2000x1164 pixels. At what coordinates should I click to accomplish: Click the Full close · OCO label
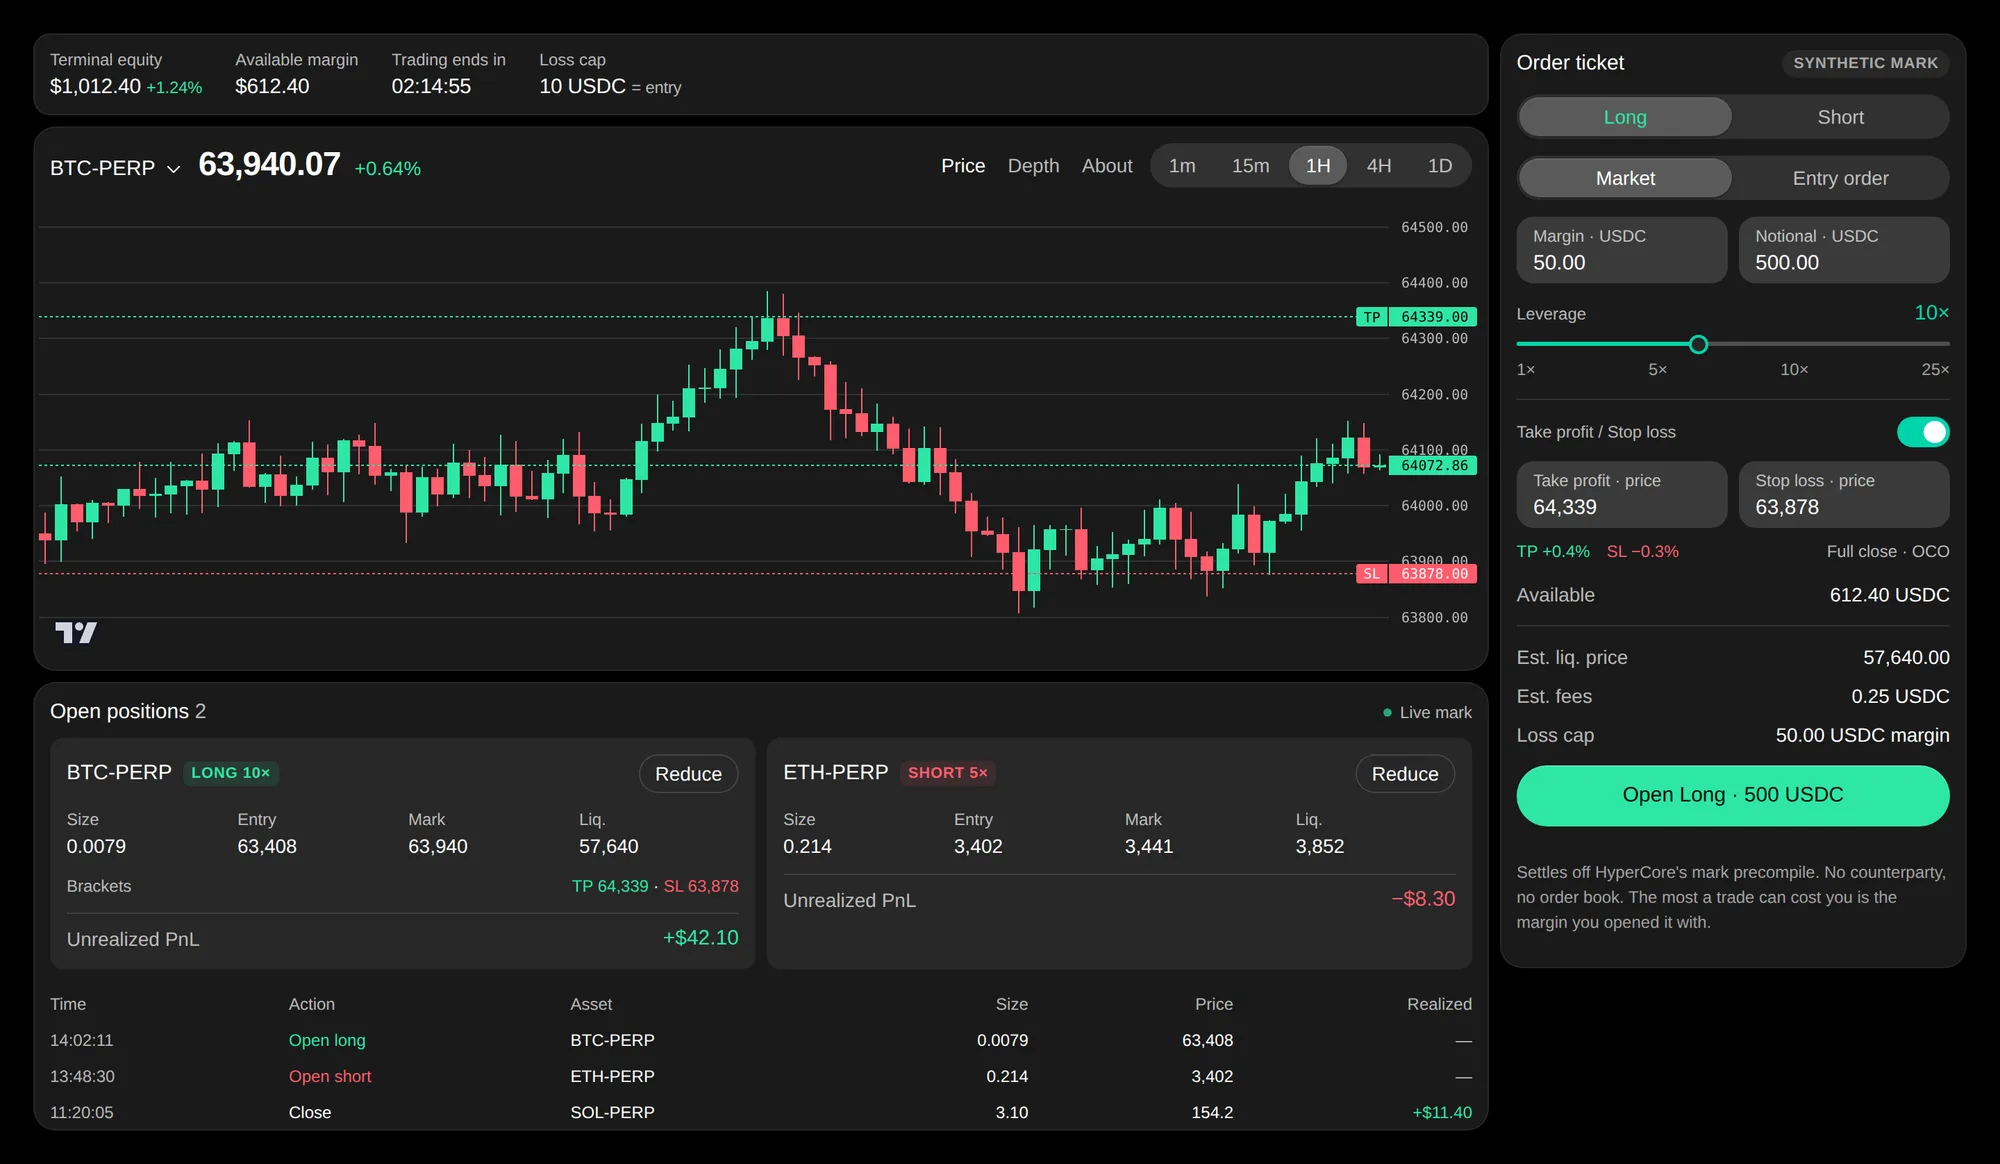tap(1888, 552)
